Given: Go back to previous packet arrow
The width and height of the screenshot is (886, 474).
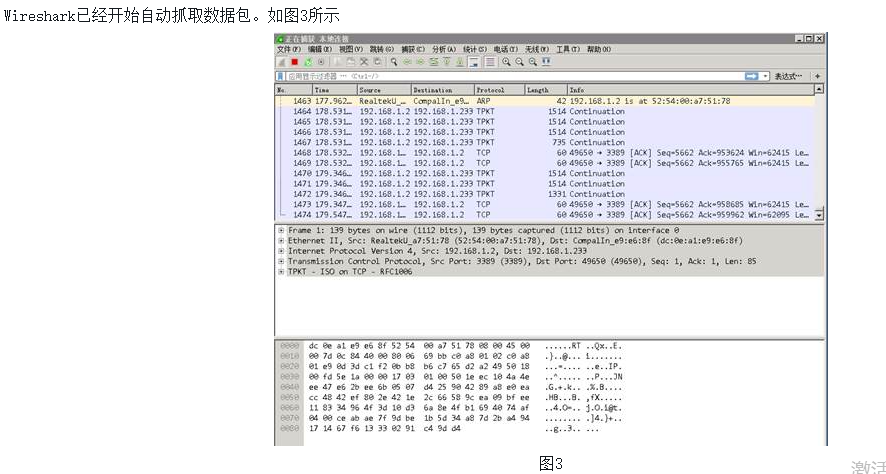Looking at the screenshot, I should (x=407, y=62).
